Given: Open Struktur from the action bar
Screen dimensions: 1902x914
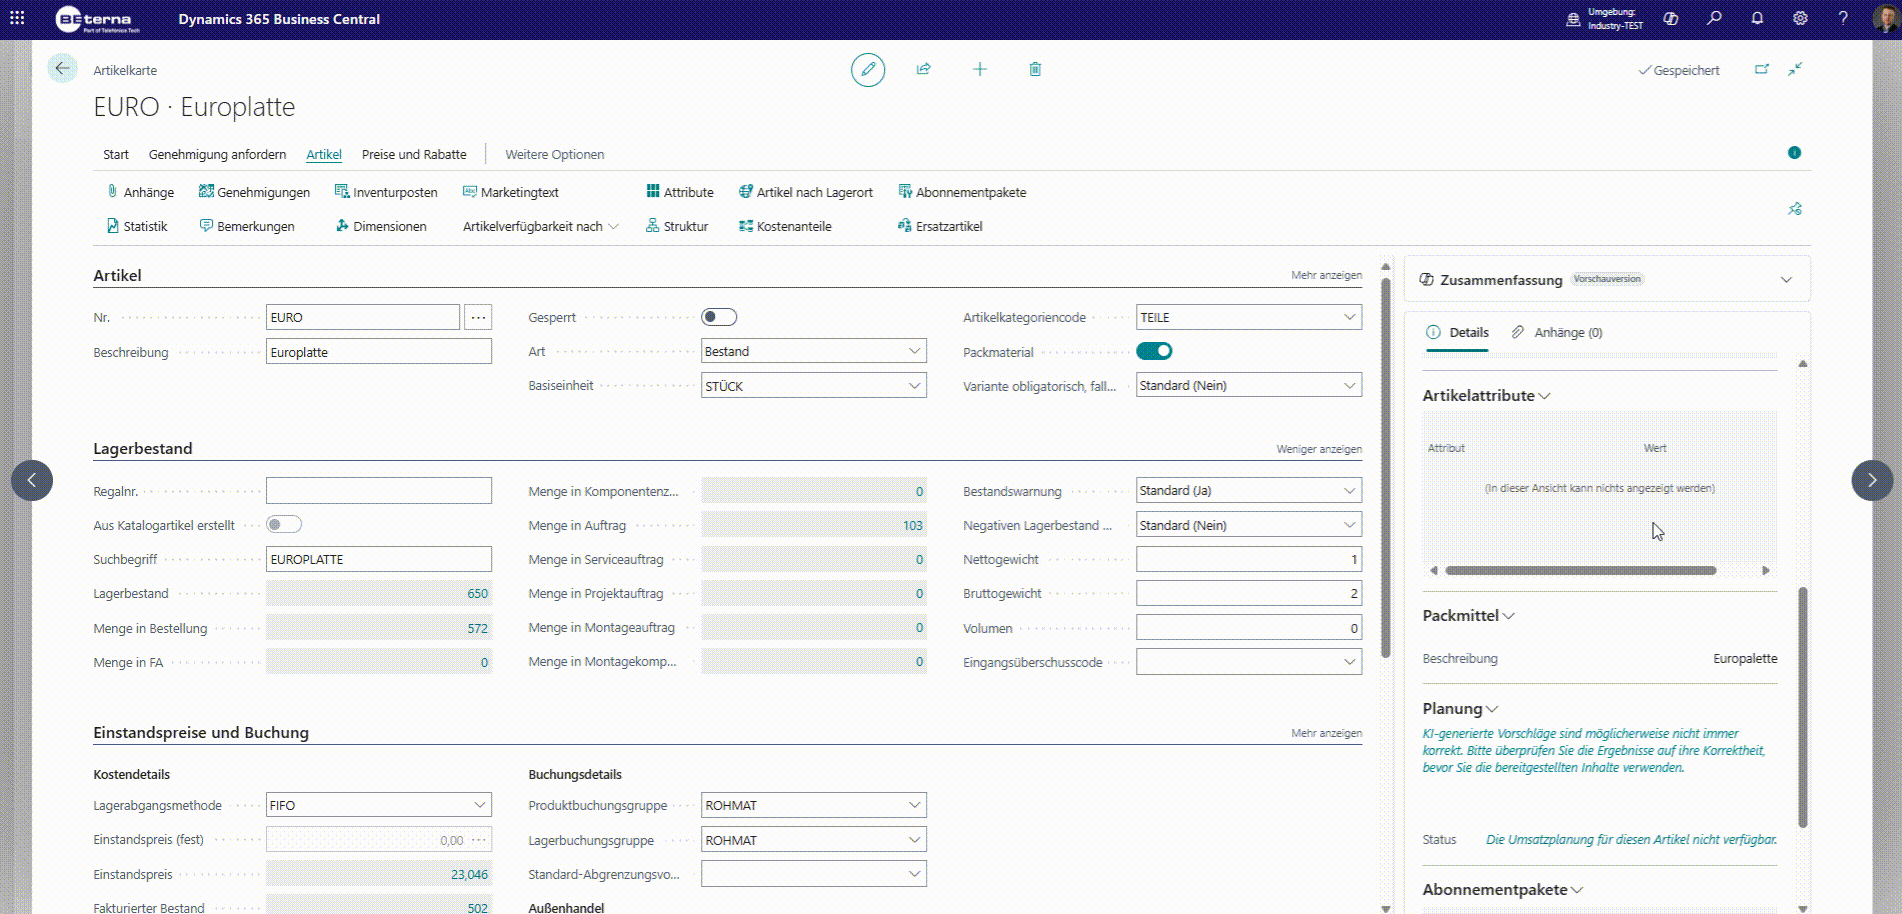Looking at the screenshot, I should pos(677,226).
